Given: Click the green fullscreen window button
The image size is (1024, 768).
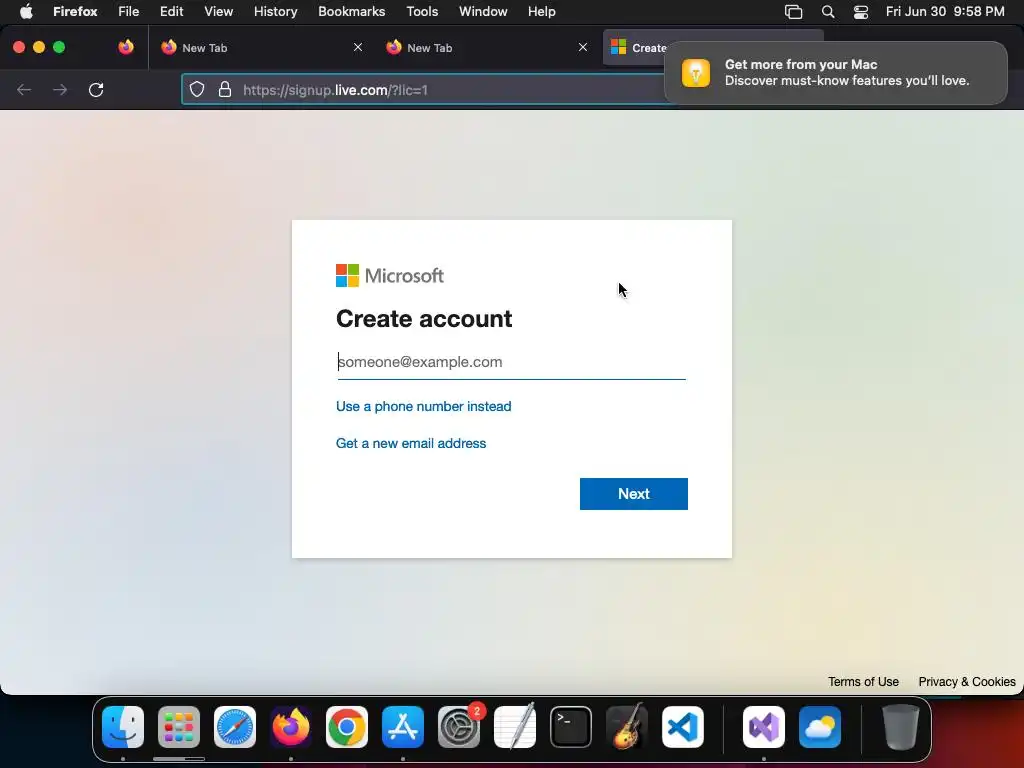Looking at the screenshot, I should coord(59,47).
